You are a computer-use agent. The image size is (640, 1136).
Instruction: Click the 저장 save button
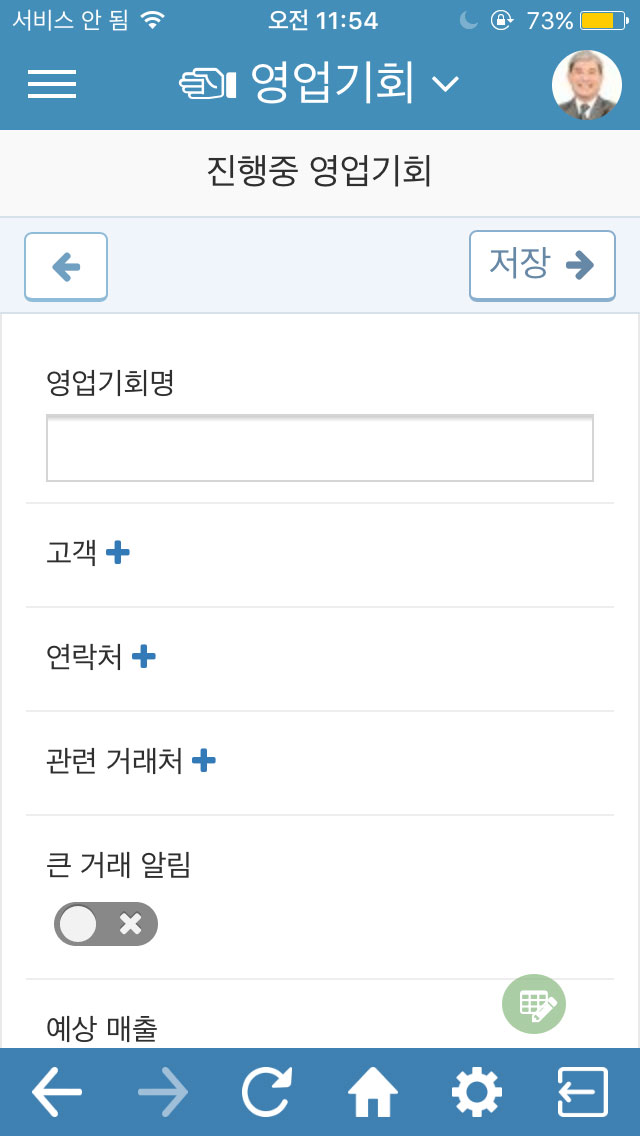coord(542,265)
